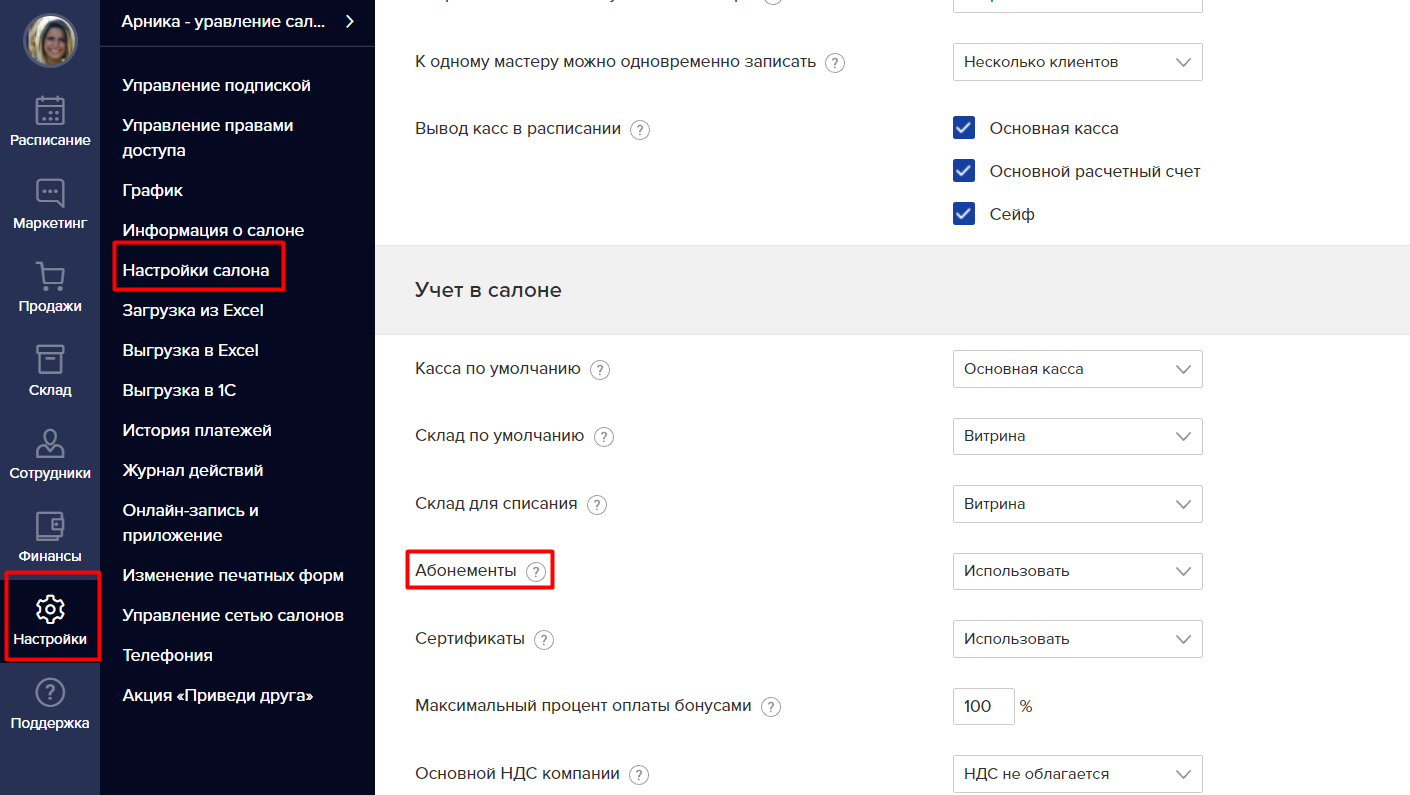The image size is (1410, 795).
Task: Open the Сертификаты dropdown
Action: tap(1077, 639)
